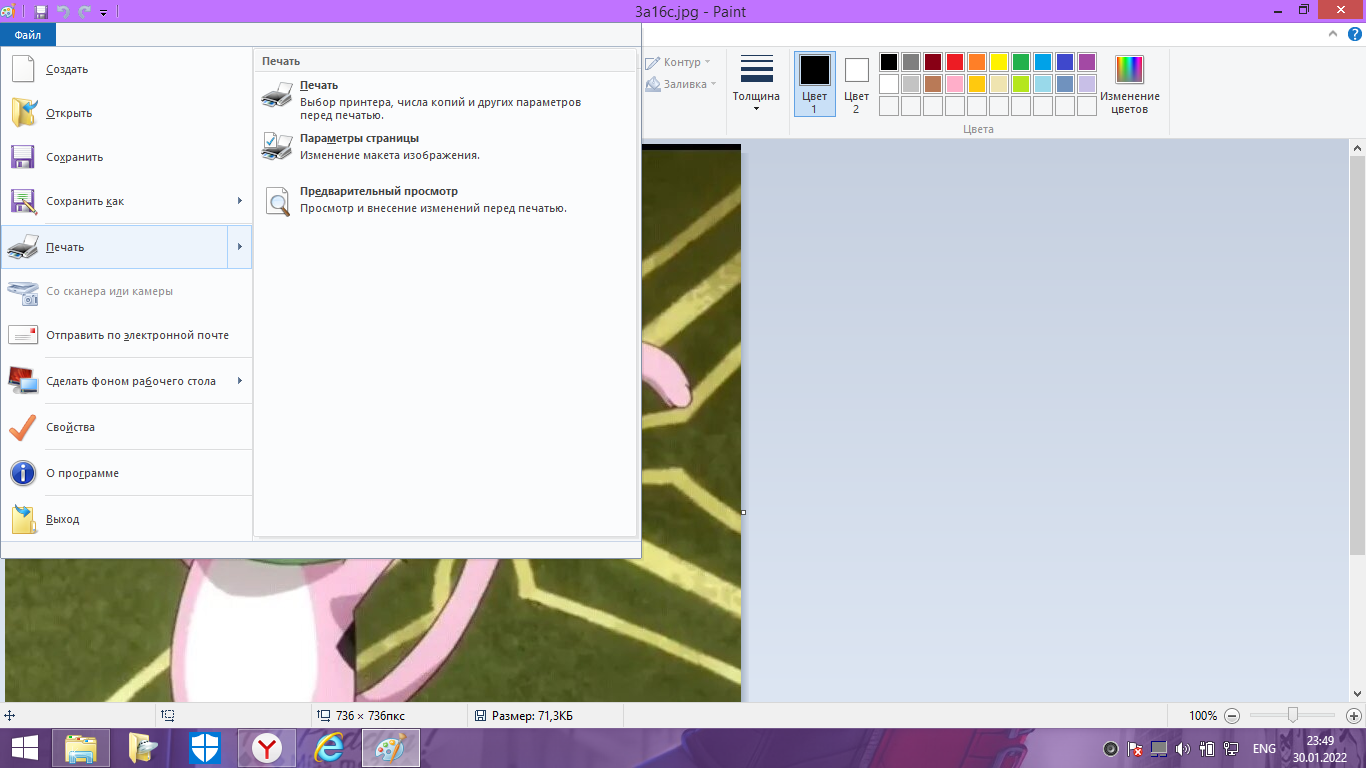Open the Толщина line thickness dropdown
Screen dimensions: 1366x768
(756, 85)
